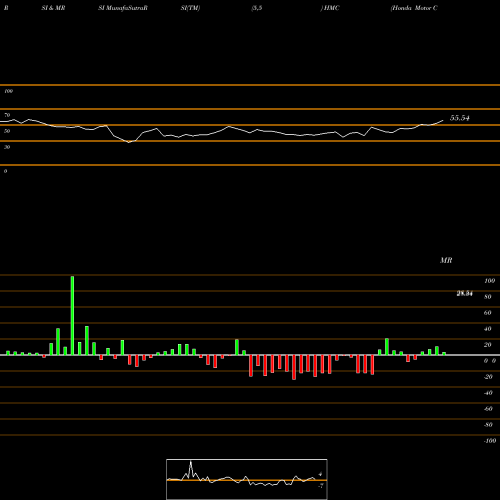Click the lowest dip of the RSI line
500x500 pixels.
[129, 142]
